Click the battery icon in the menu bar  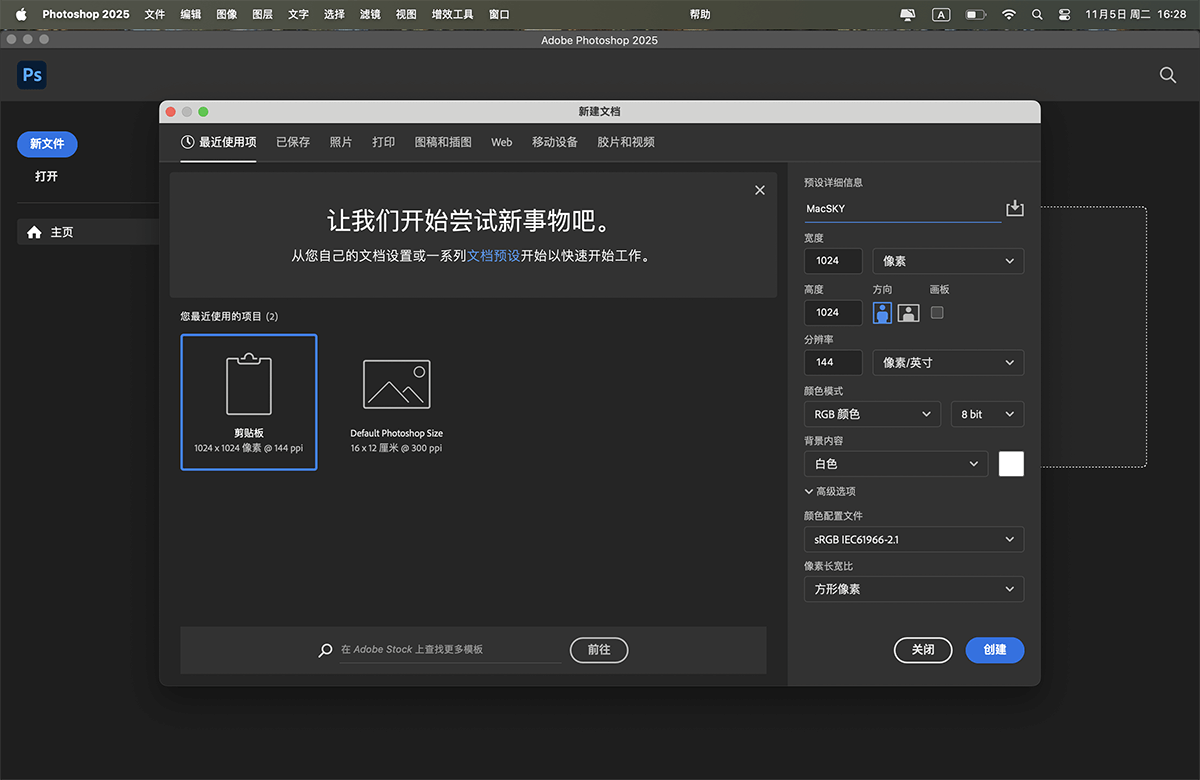point(975,15)
